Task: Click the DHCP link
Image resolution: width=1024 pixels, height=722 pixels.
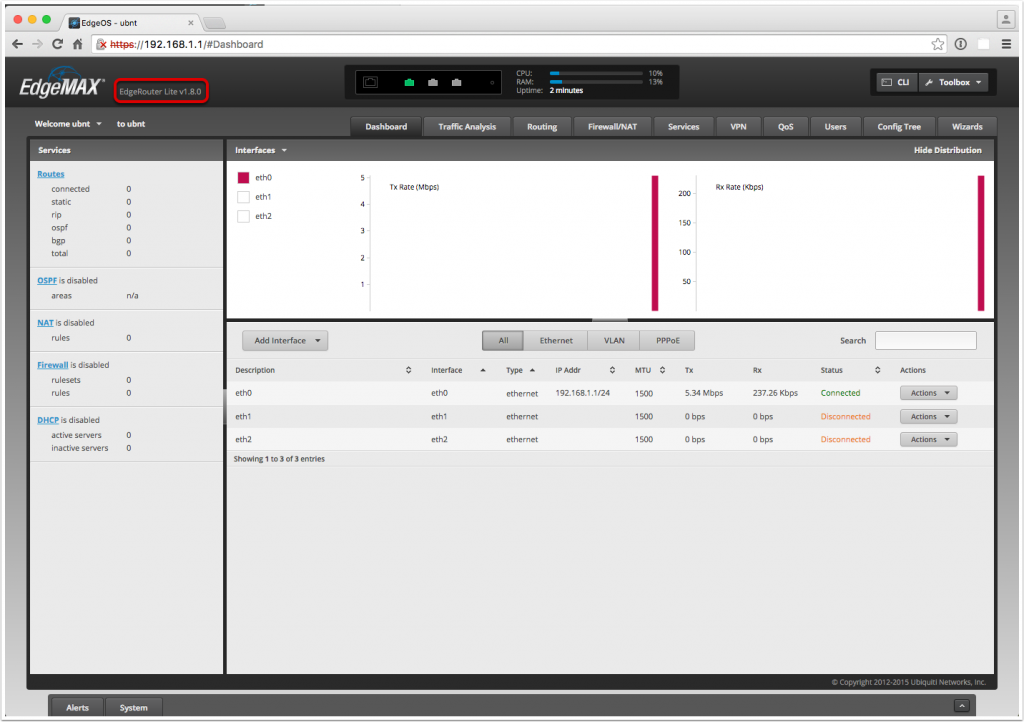Action: tap(48, 420)
